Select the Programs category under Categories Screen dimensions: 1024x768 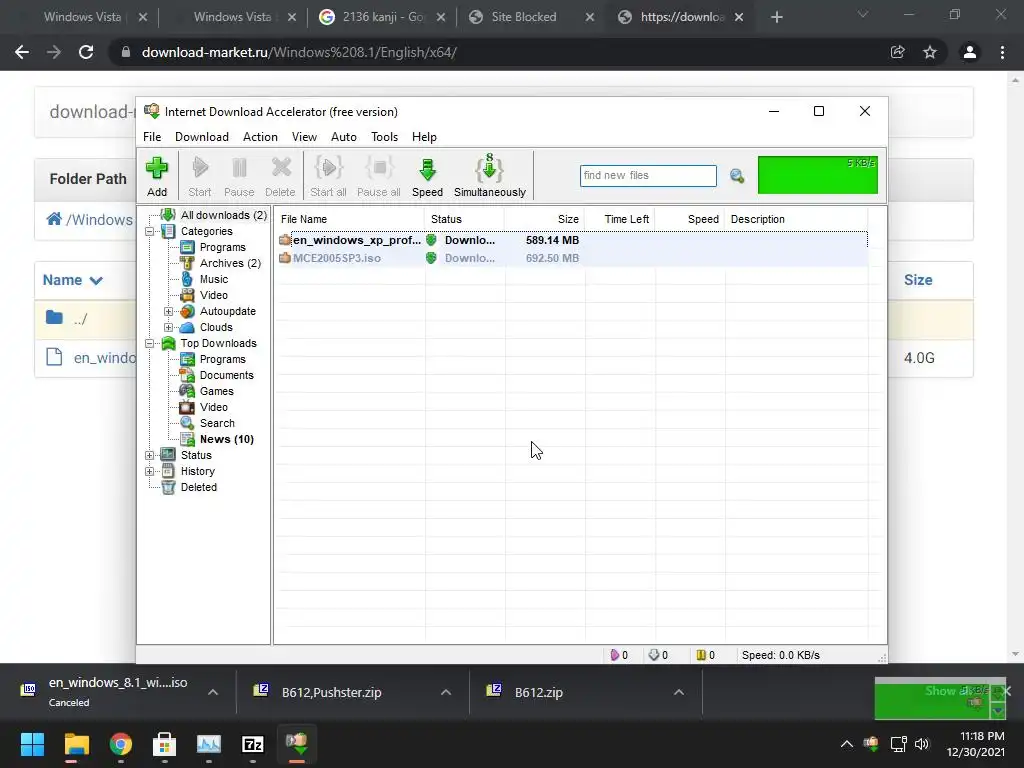[223, 247]
